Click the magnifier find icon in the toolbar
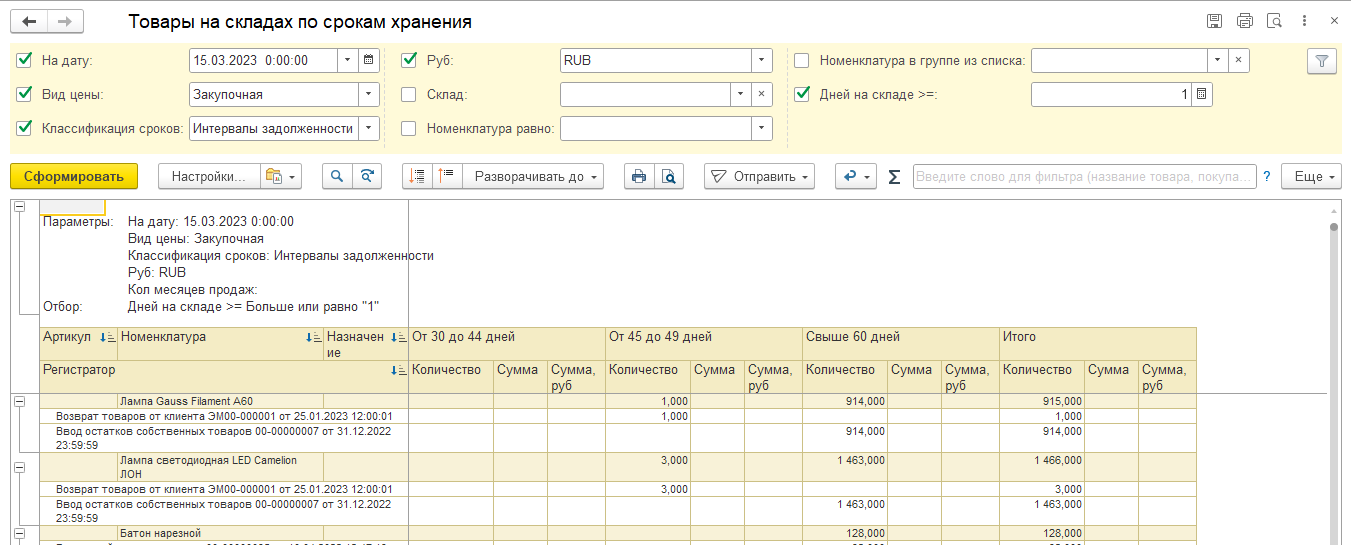Screen dimensions: 1351x545 (x=337, y=176)
